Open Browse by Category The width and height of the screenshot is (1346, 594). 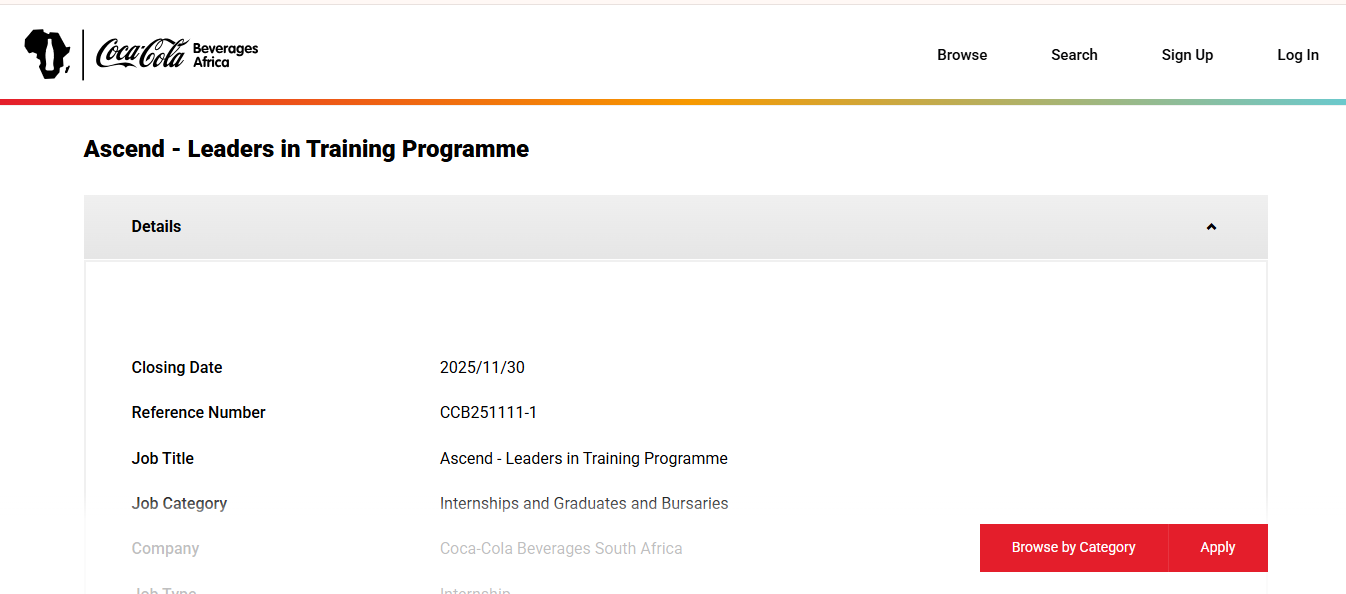tap(1073, 547)
